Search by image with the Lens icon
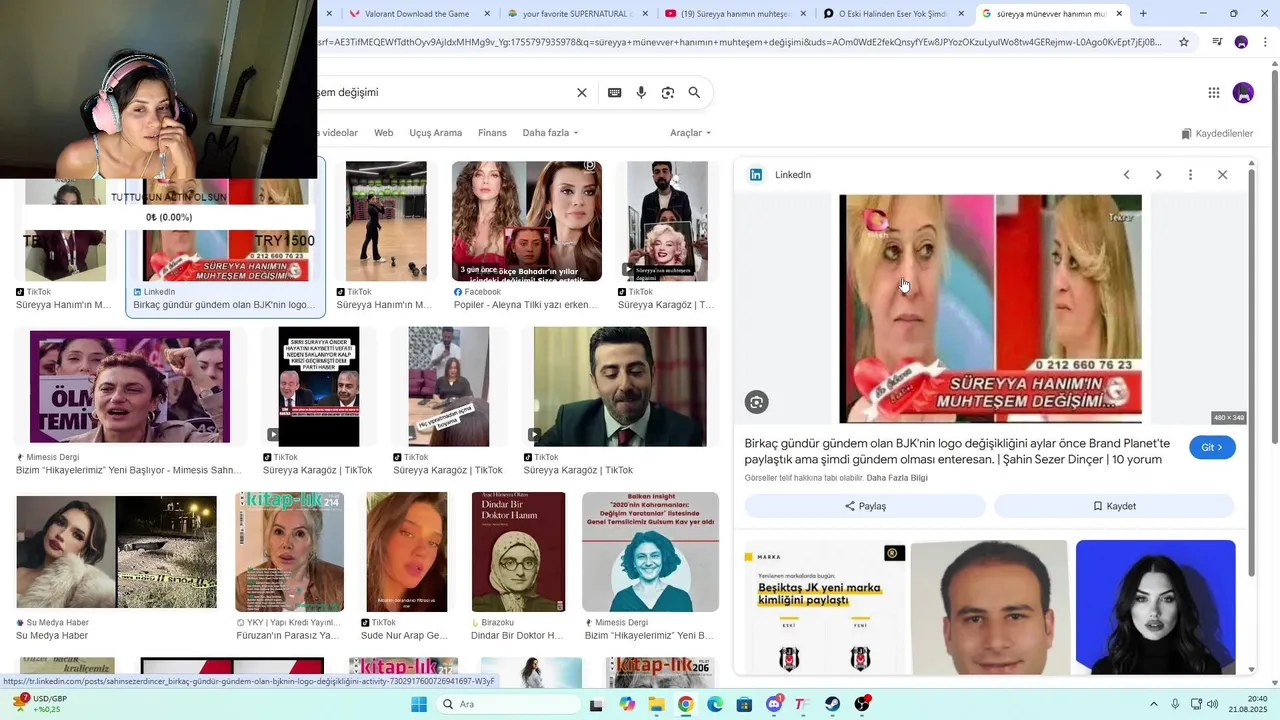 point(668,93)
